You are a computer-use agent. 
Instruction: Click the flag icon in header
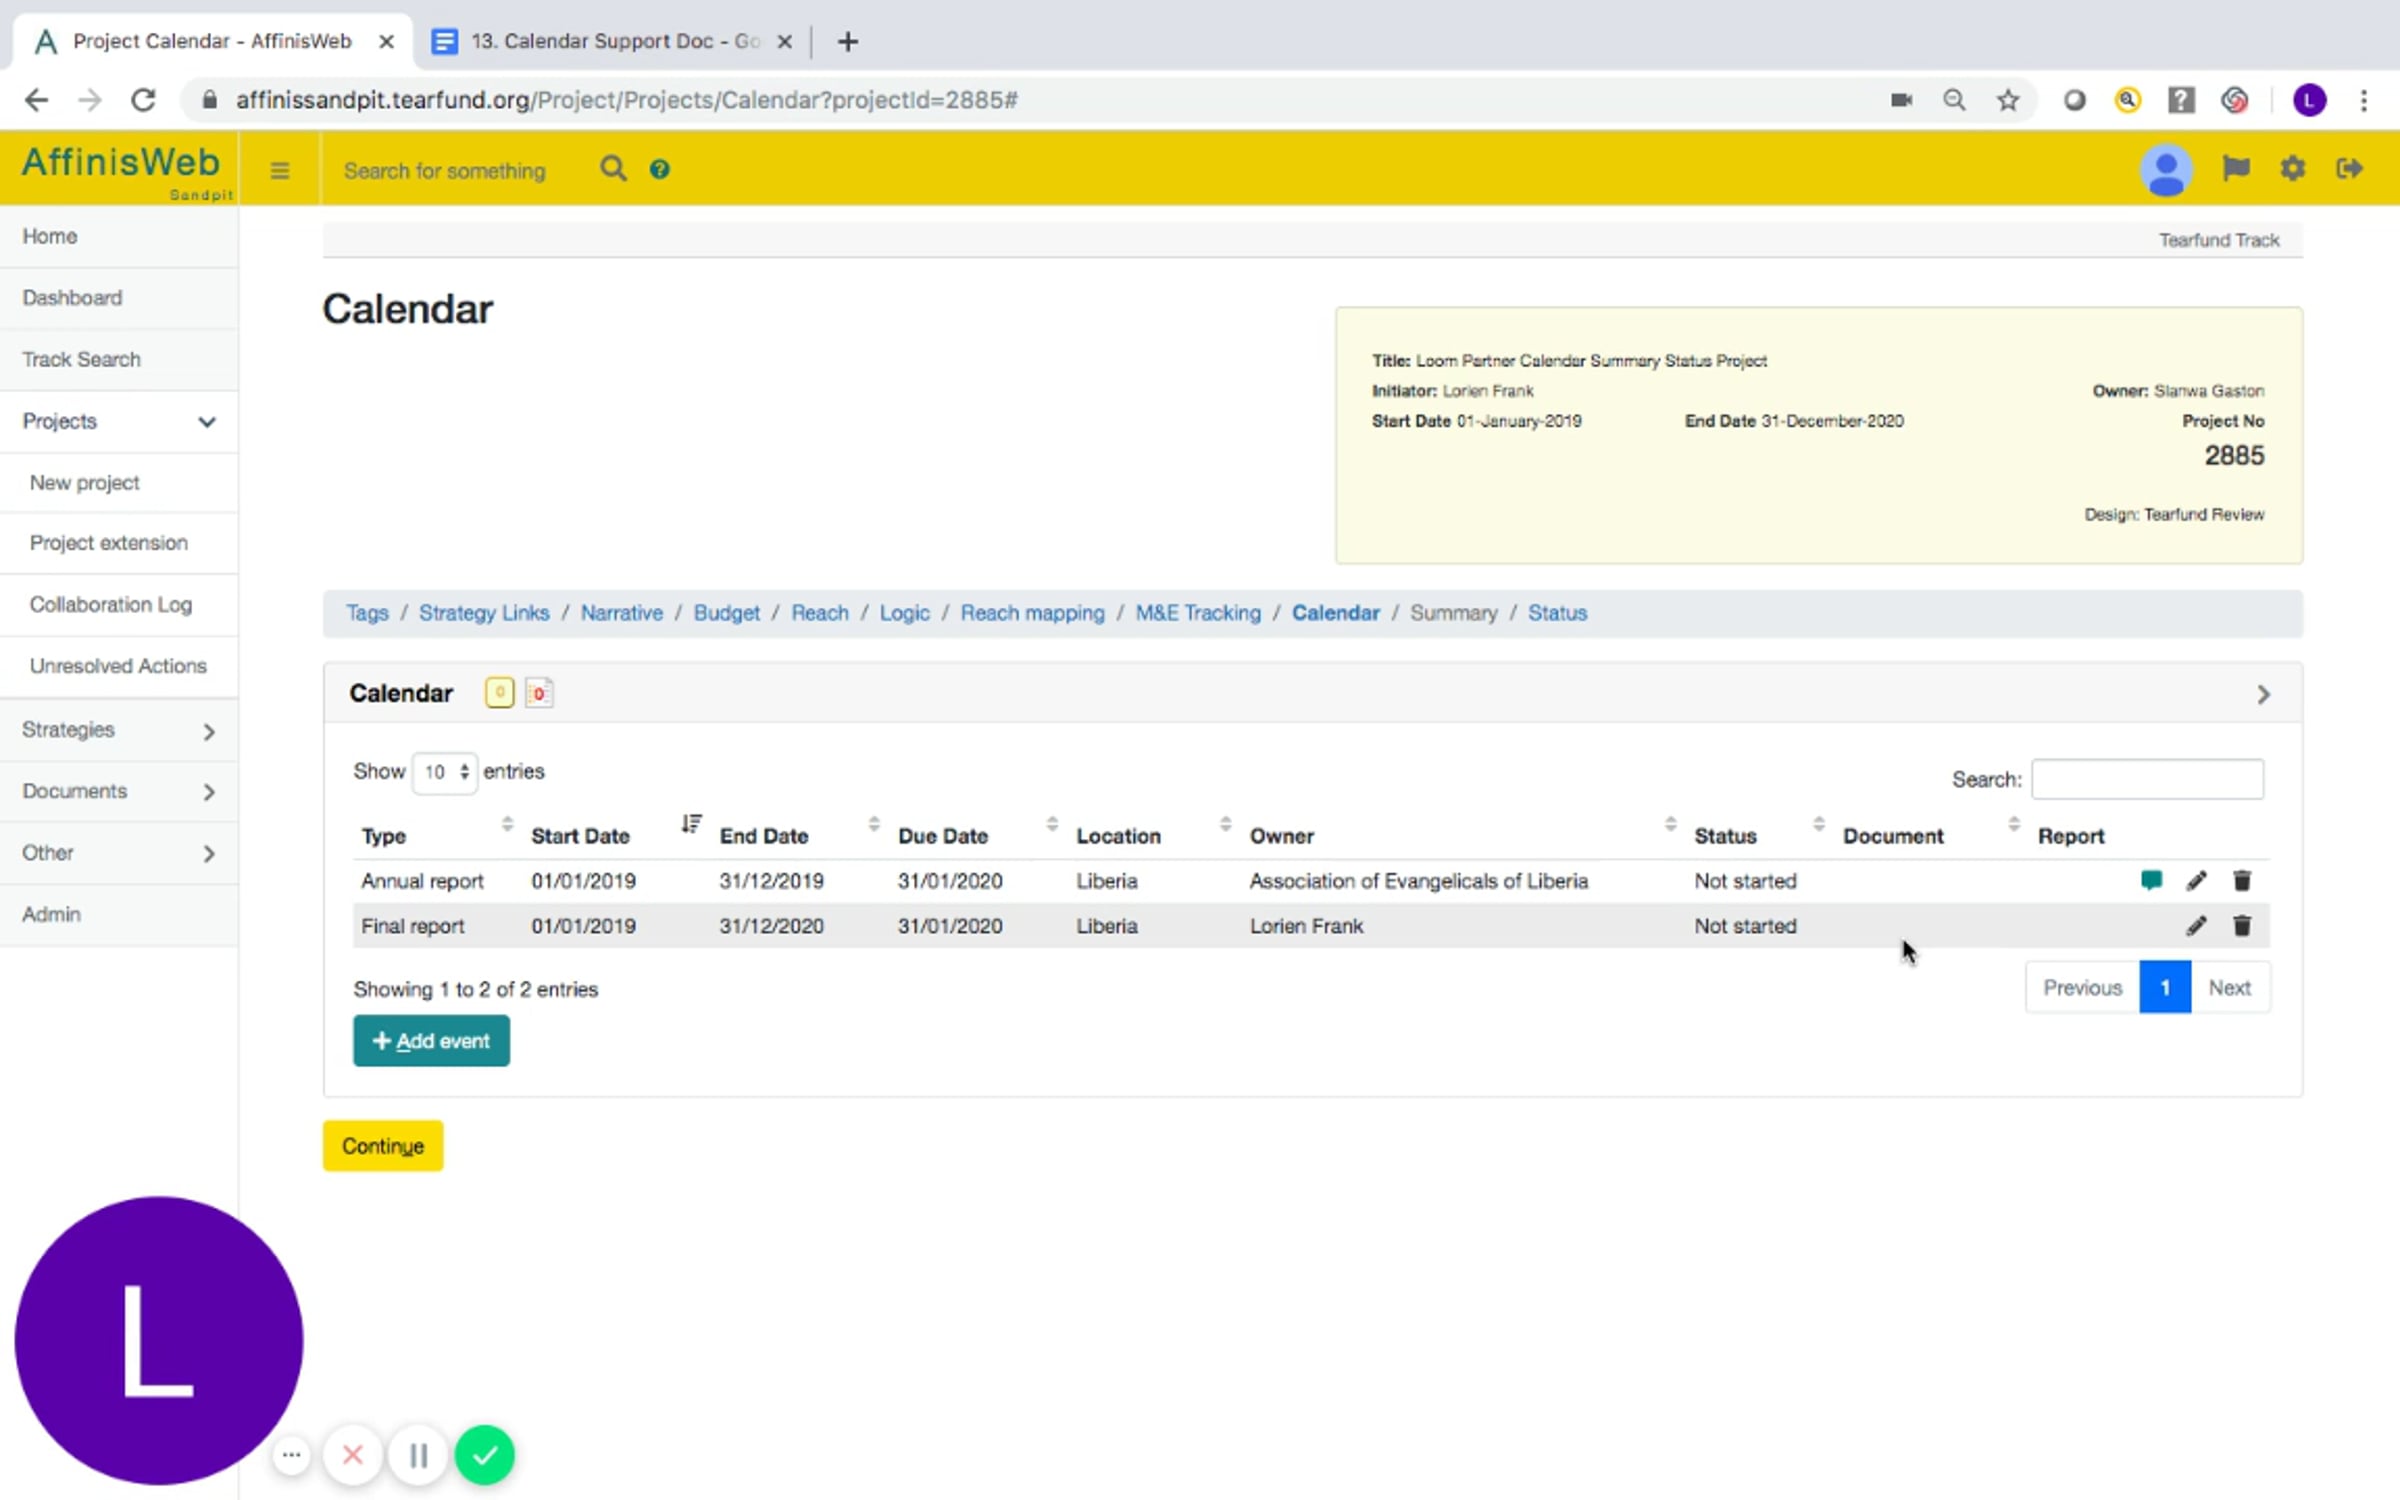coord(2236,168)
